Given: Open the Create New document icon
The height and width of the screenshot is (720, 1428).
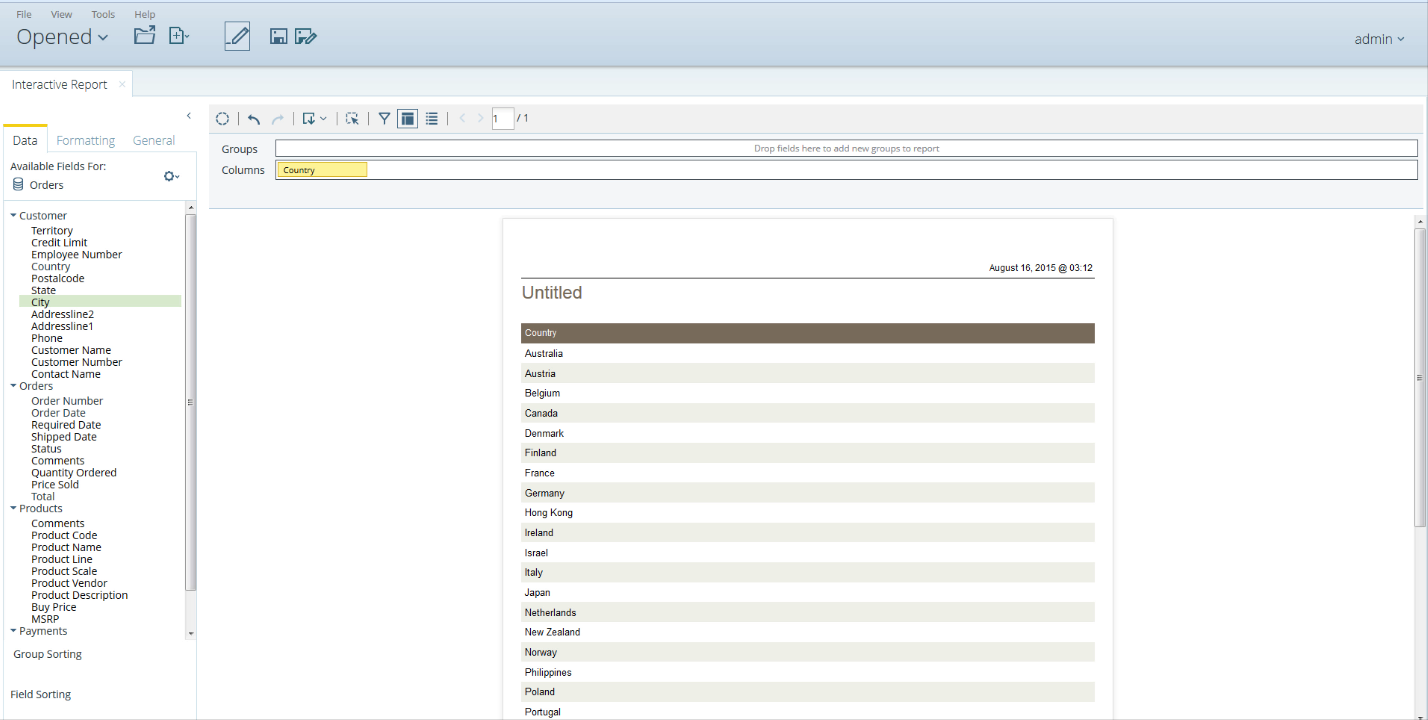Looking at the screenshot, I should [179, 36].
